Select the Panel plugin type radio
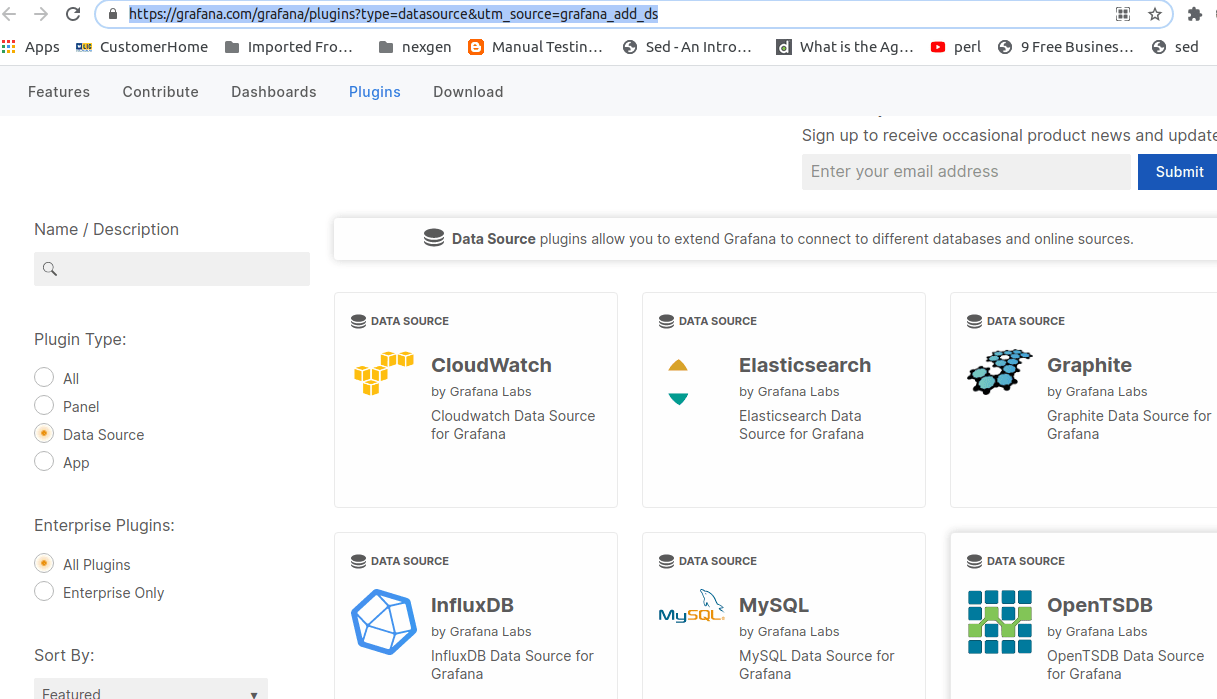 point(44,405)
